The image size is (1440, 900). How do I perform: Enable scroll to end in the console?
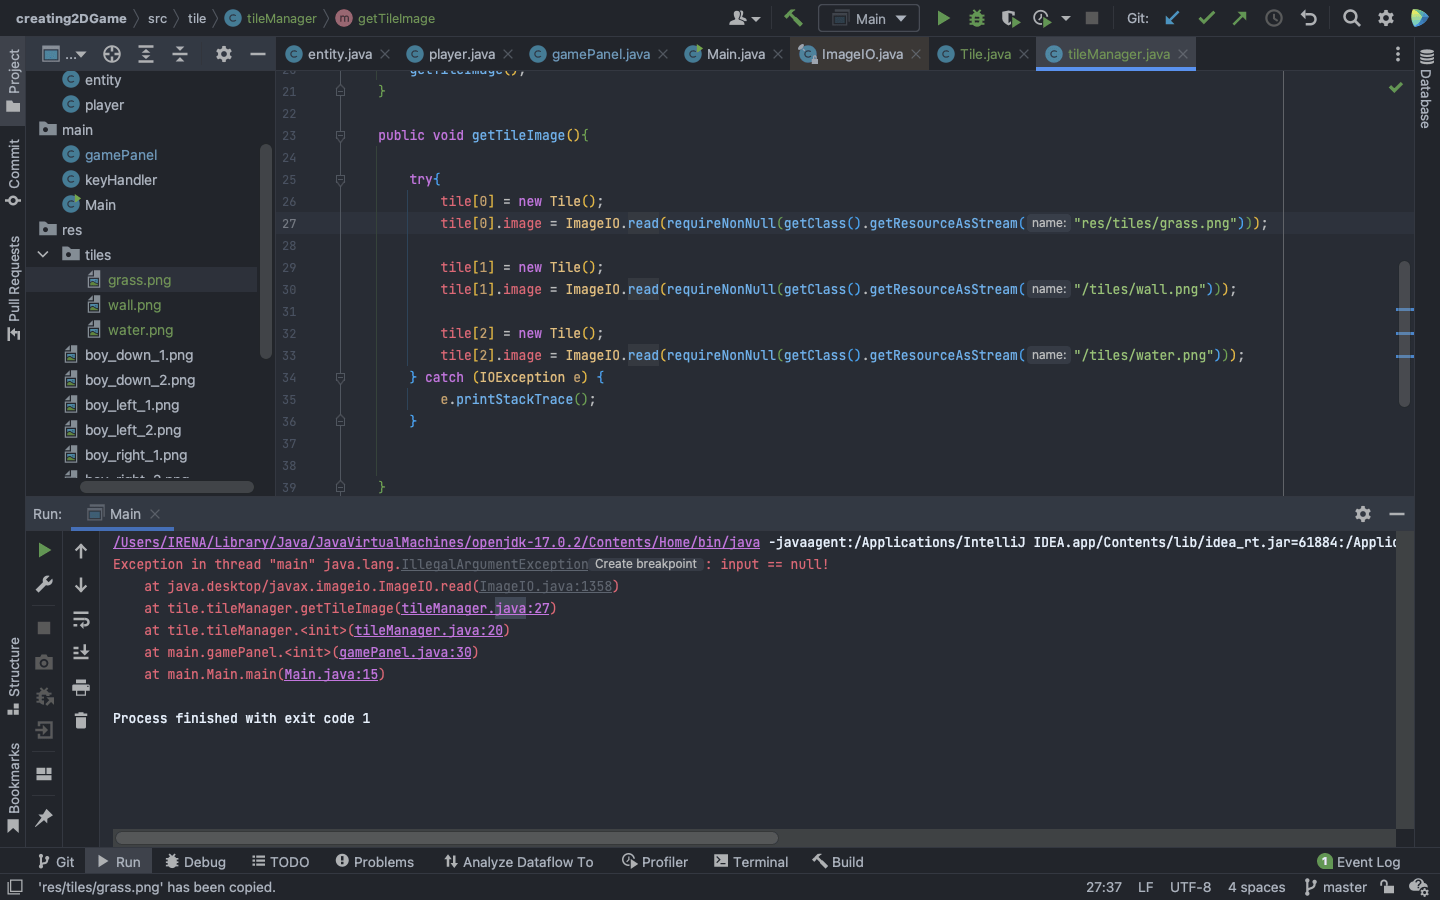pos(82,652)
